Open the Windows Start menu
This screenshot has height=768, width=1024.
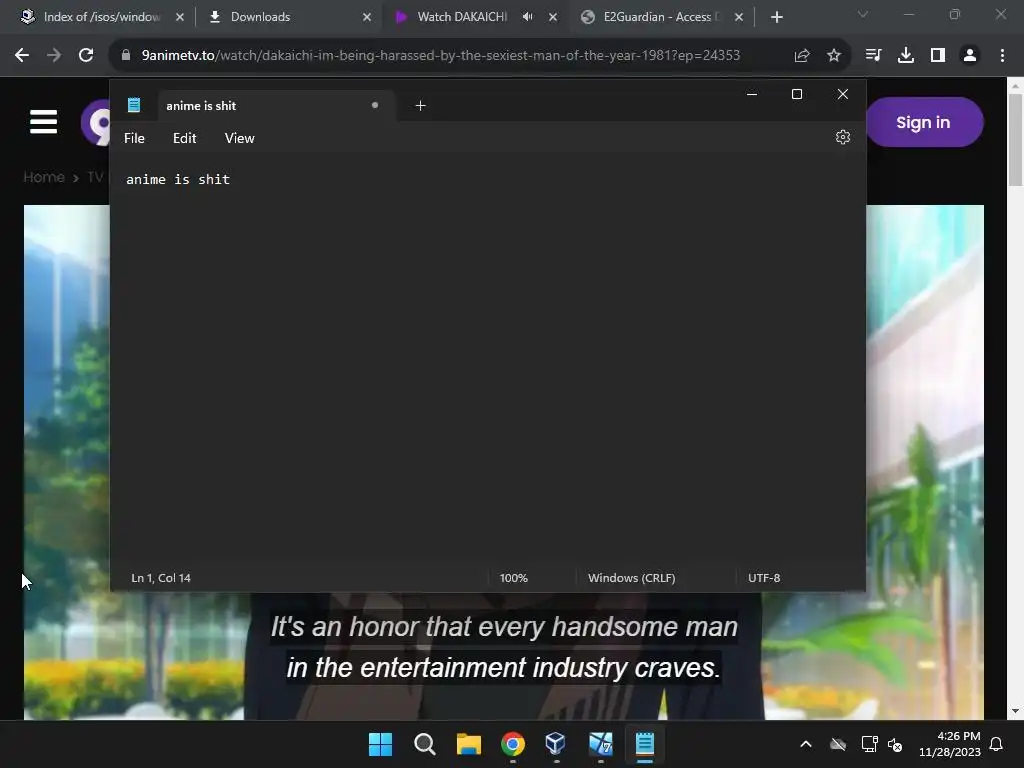click(x=380, y=744)
